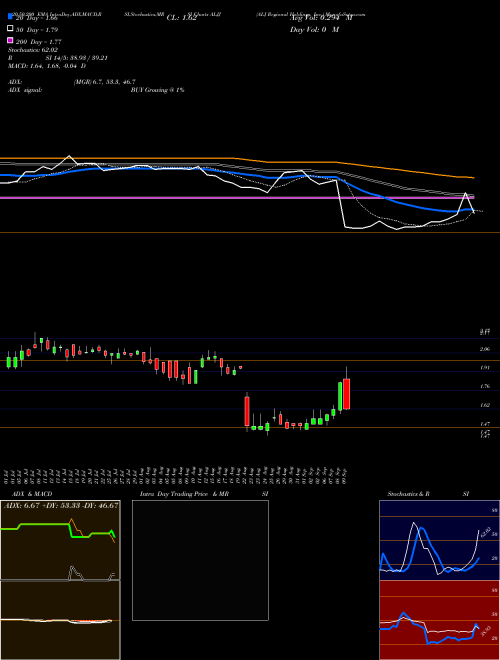Click the 'ADX & MACD' panel title
Viewport: 500px width, 660px height.
[x=32, y=494]
